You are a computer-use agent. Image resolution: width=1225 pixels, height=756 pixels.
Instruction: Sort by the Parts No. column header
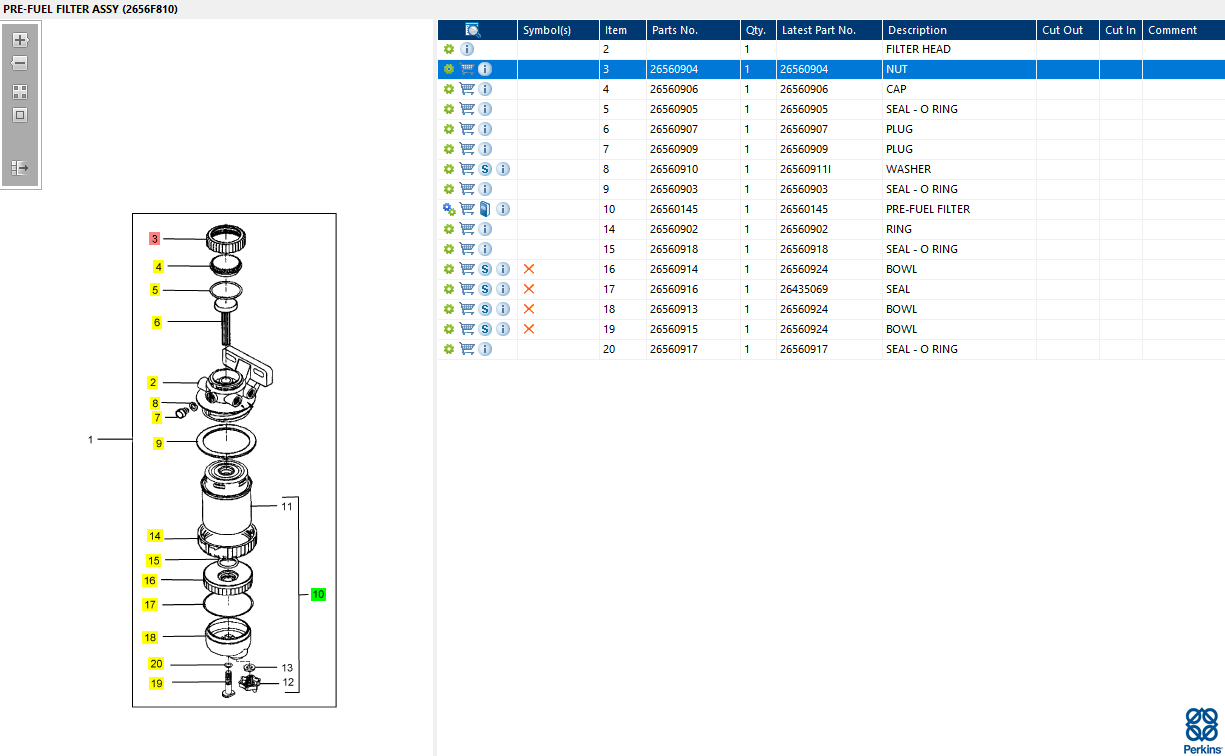click(x=693, y=30)
